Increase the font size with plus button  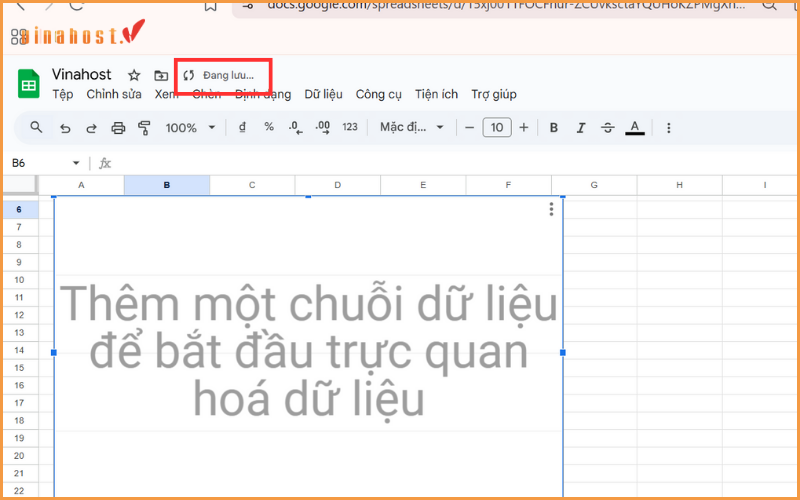[x=523, y=128]
